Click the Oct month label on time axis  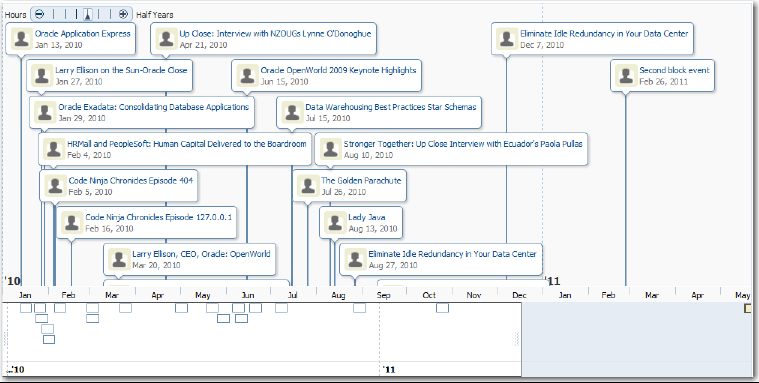coord(429,295)
